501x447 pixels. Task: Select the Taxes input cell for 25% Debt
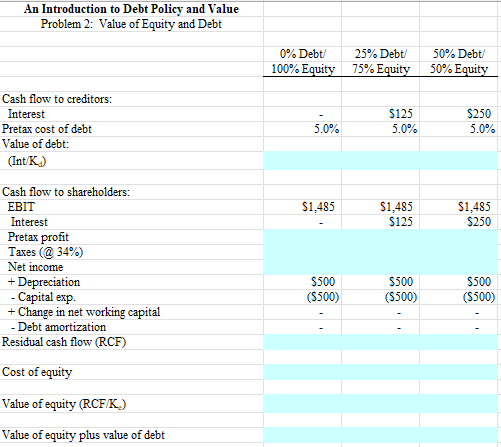[x=381, y=252]
